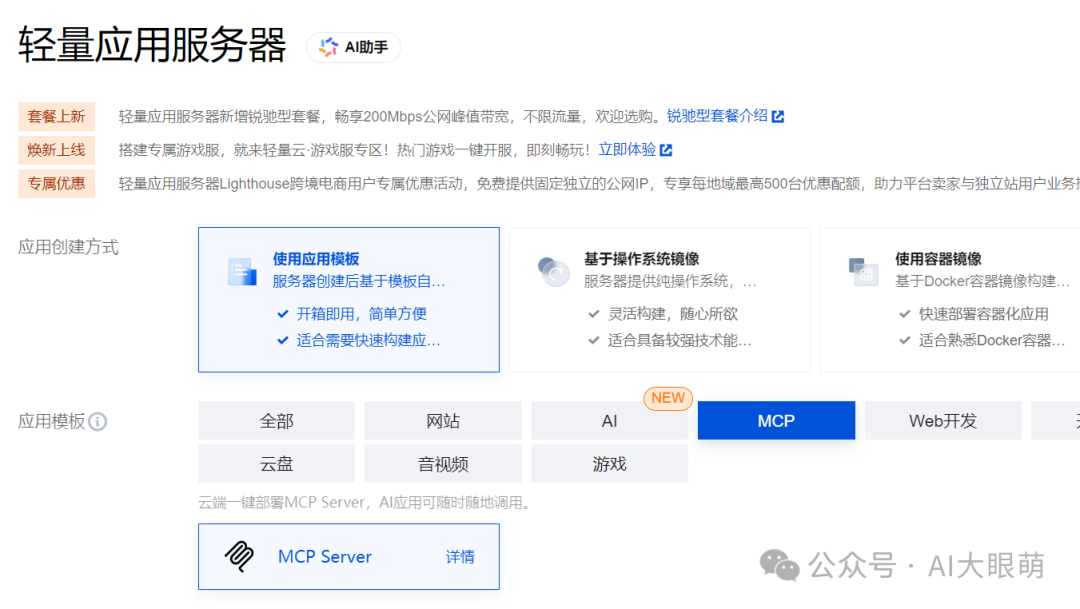Click the 快速部署容器化应用 checkmark item
This screenshot has height=609, width=1080.
point(973,314)
